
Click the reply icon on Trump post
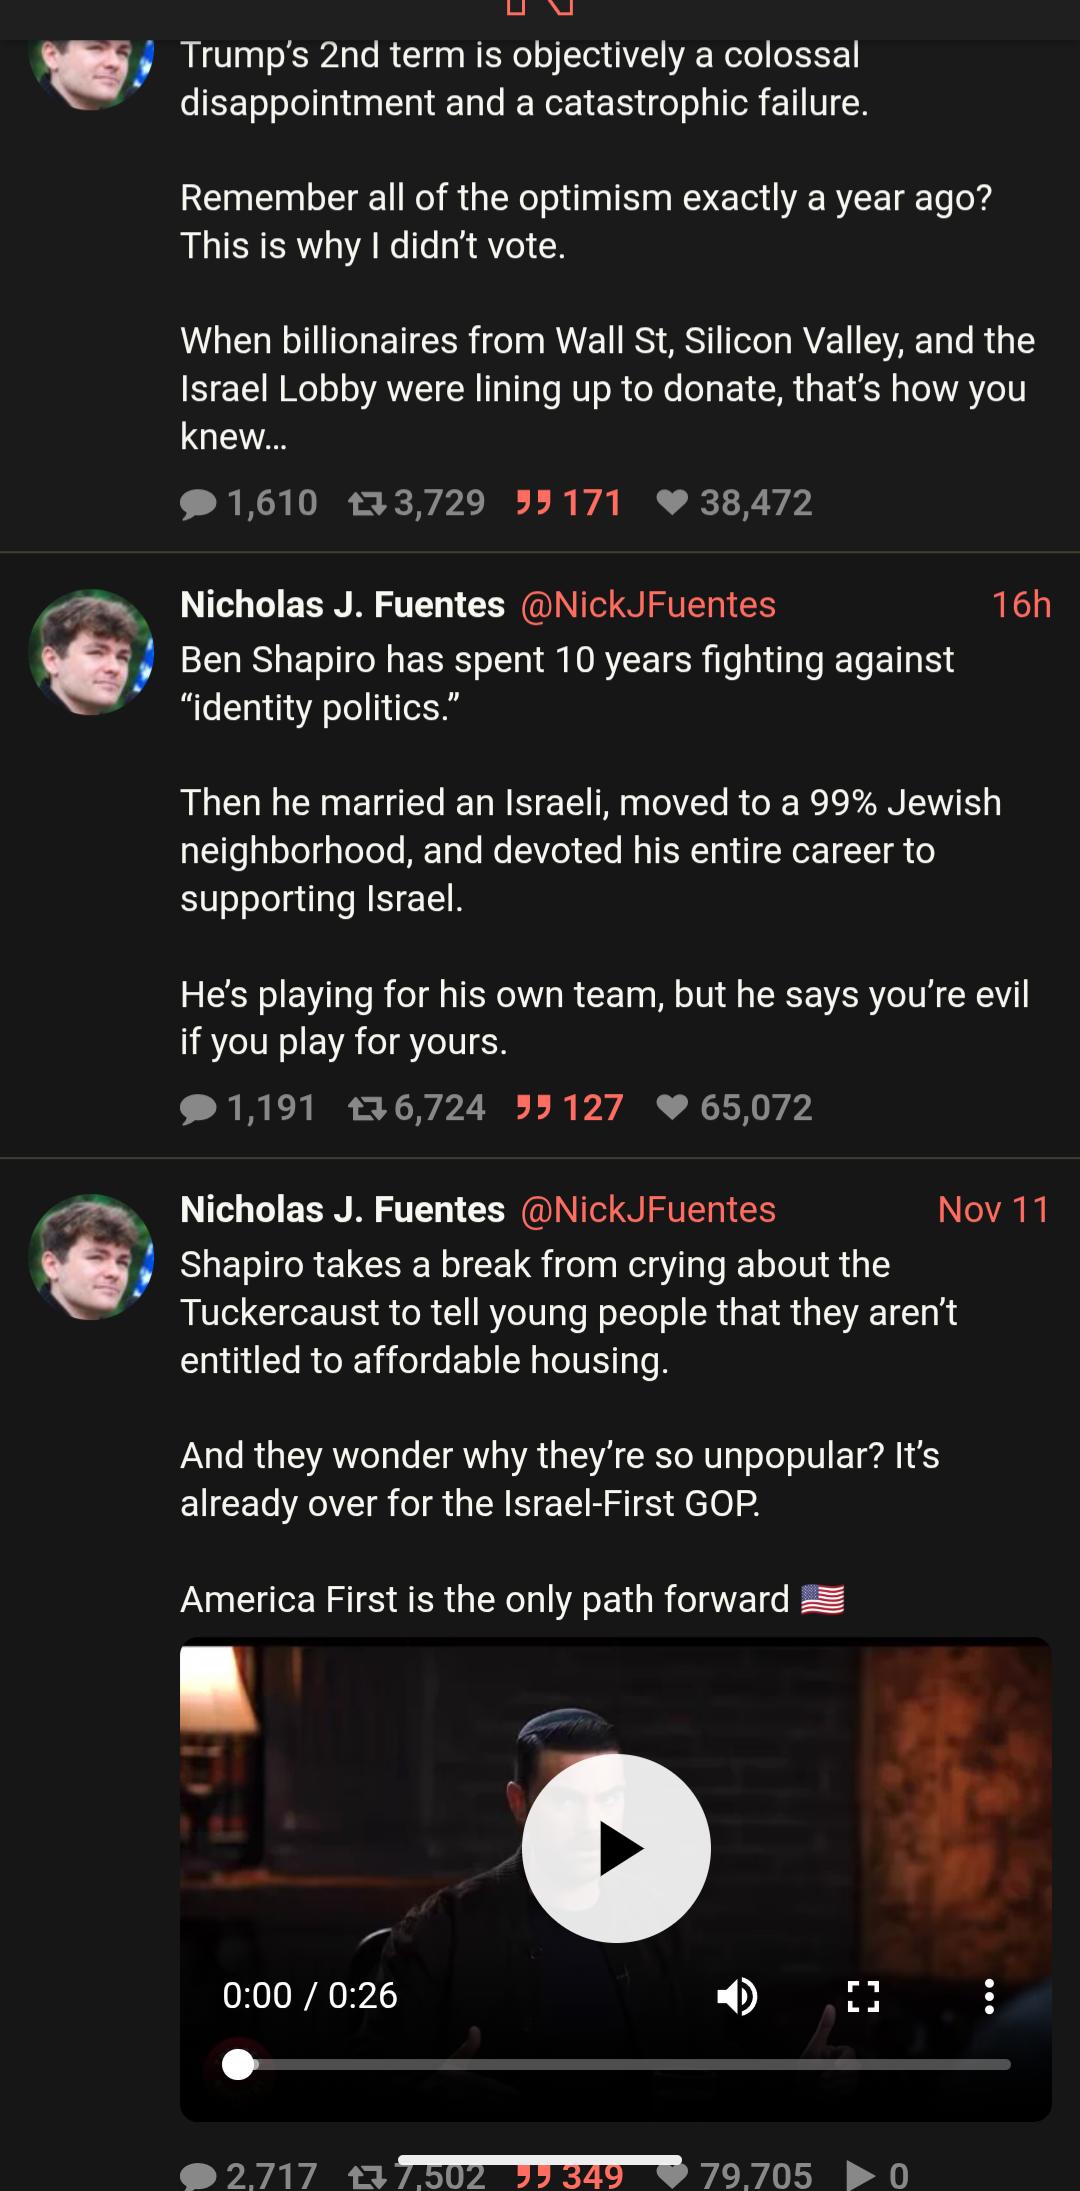point(198,504)
